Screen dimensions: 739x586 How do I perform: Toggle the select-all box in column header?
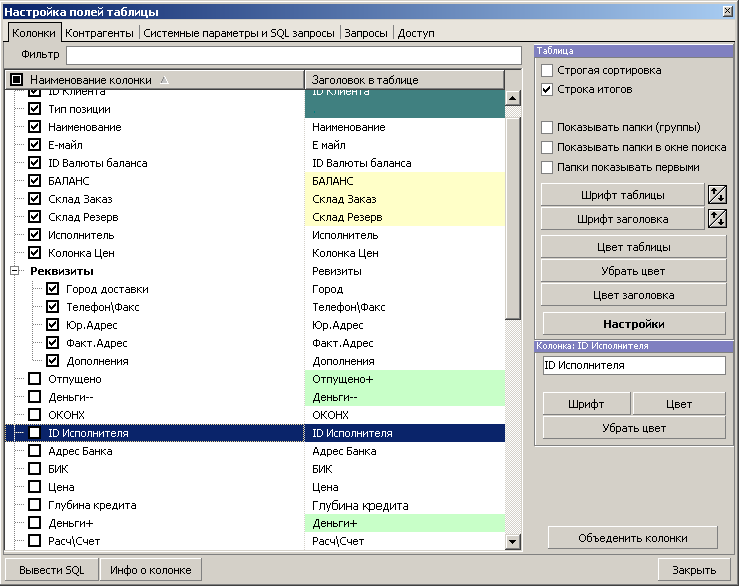pyautogui.click(x=16, y=80)
